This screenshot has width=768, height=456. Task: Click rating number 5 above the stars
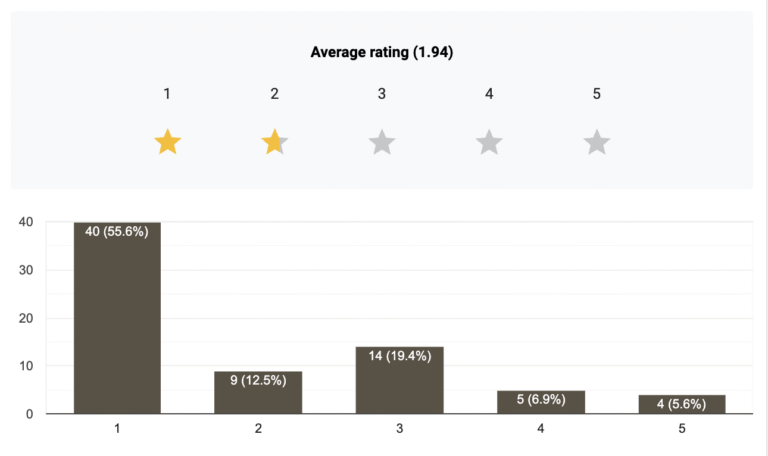point(597,94)
